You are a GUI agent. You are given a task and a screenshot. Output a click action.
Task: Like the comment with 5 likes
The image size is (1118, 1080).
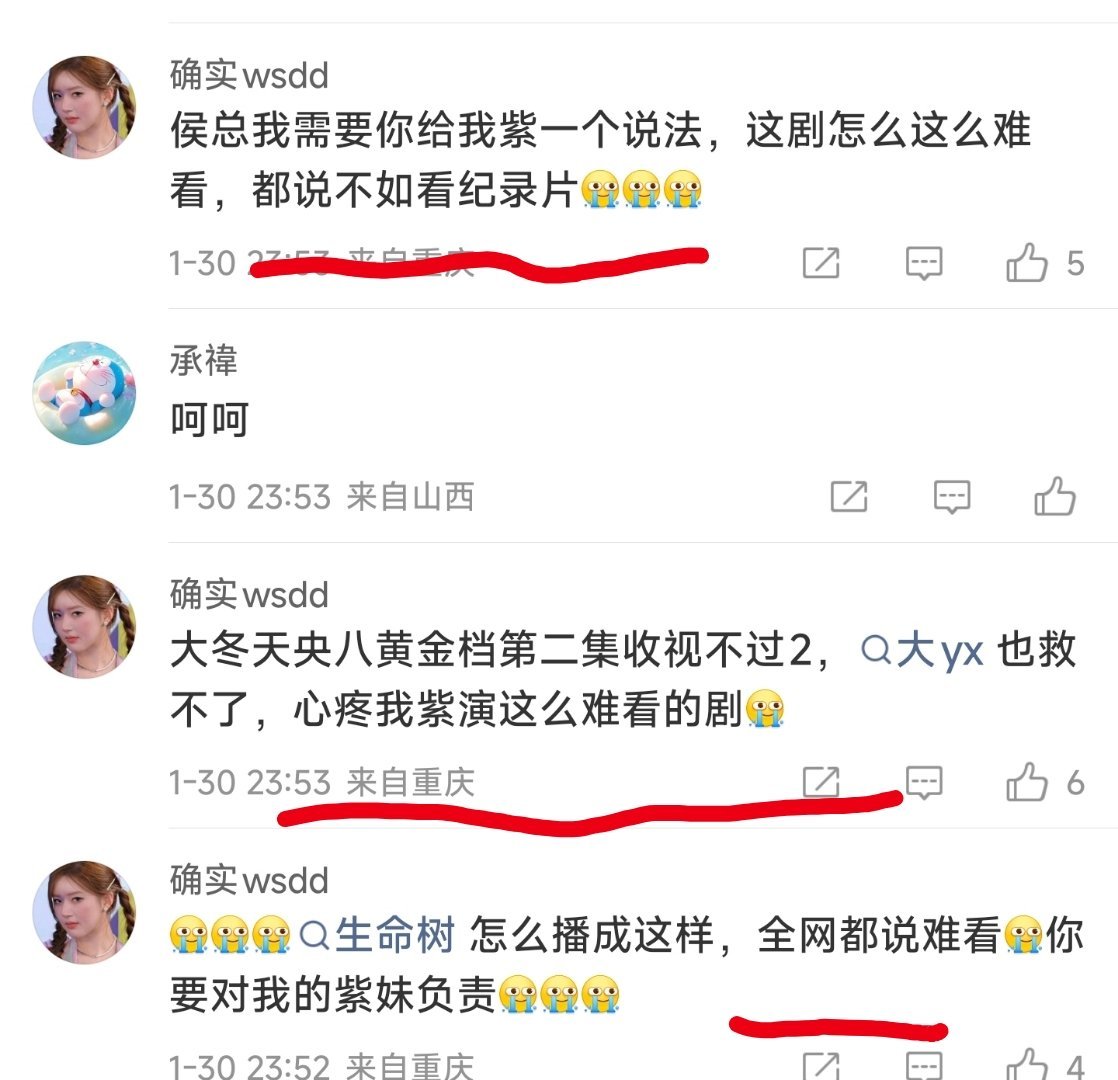pos(1027,263)
